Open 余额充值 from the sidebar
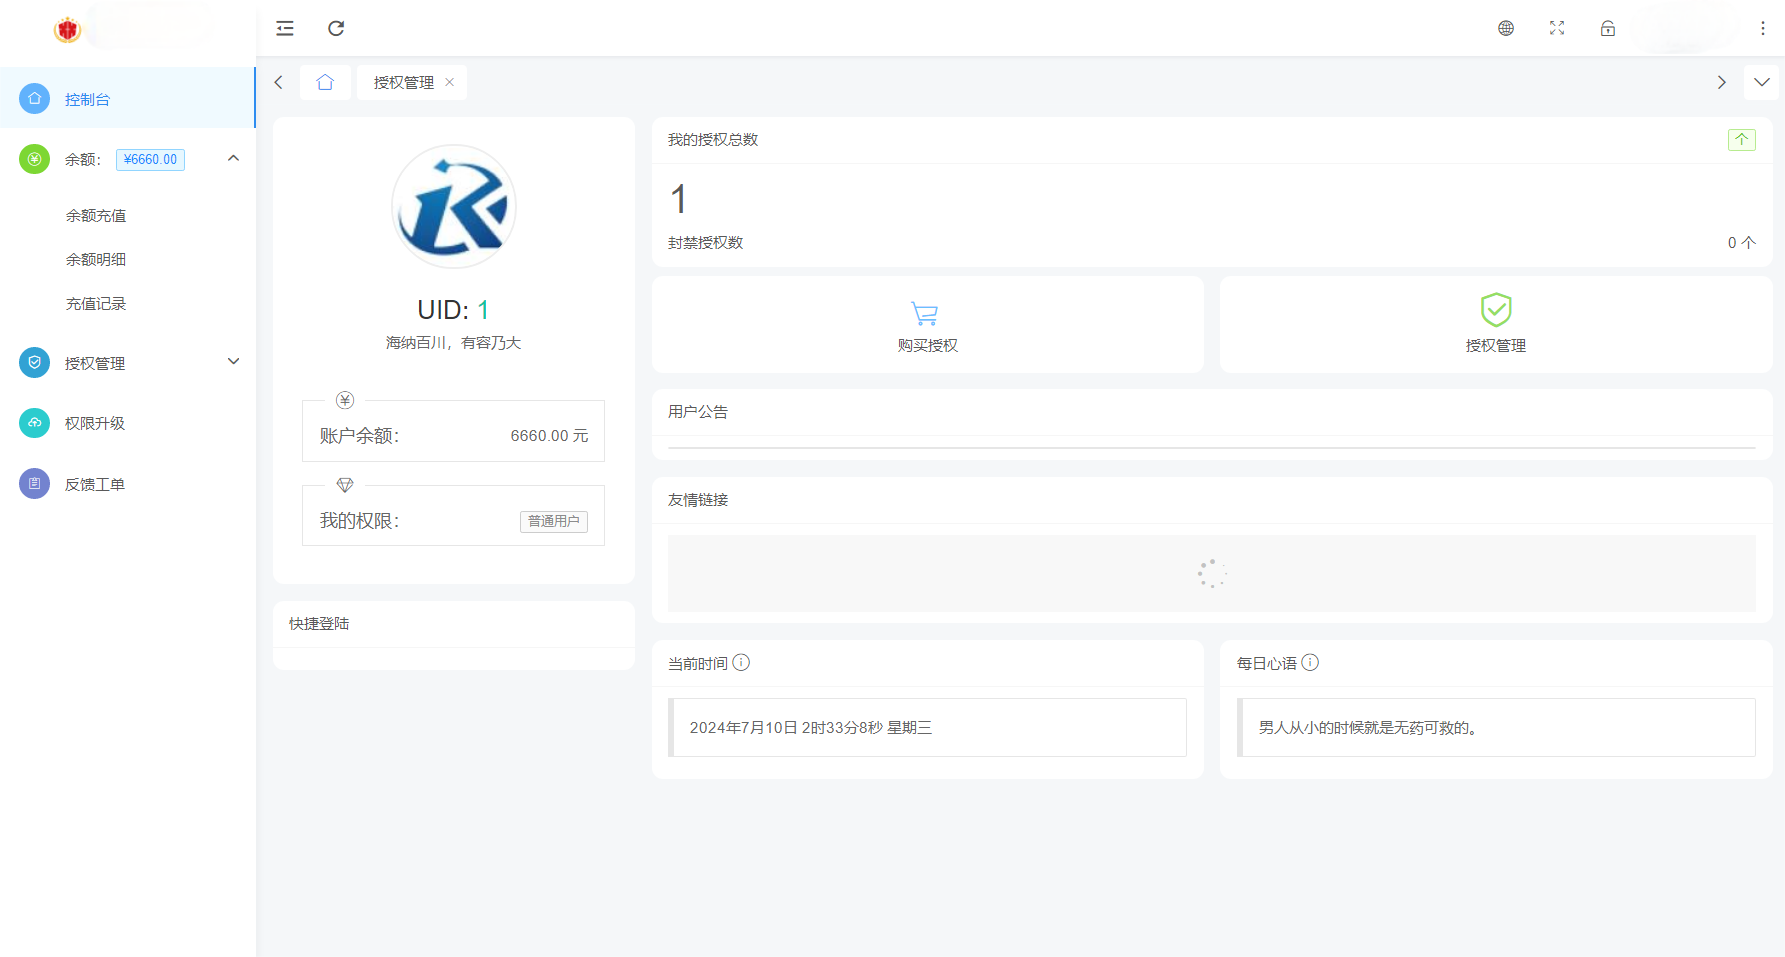 click(x=96, y=215)
